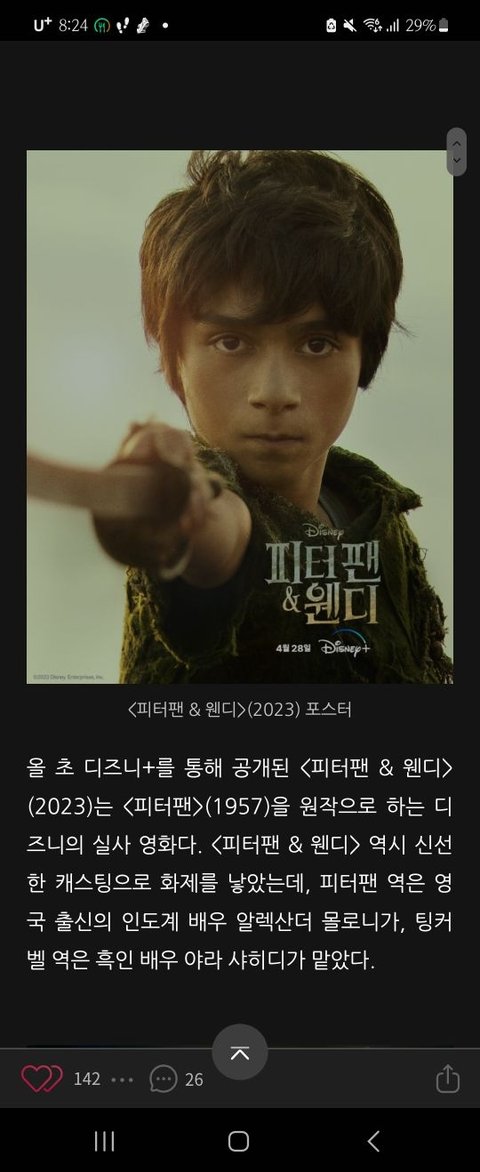The image size is (480, 1172).
Task: Open recent apps navigation button
Action: (104, 1141)
